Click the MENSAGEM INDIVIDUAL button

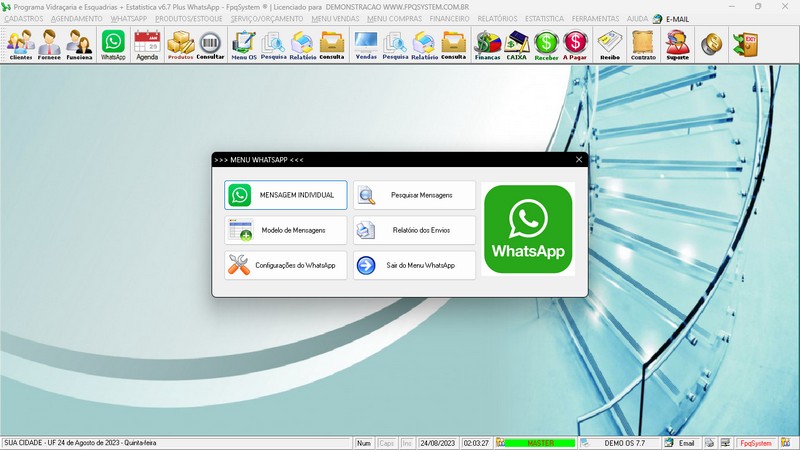pos(286,195)
